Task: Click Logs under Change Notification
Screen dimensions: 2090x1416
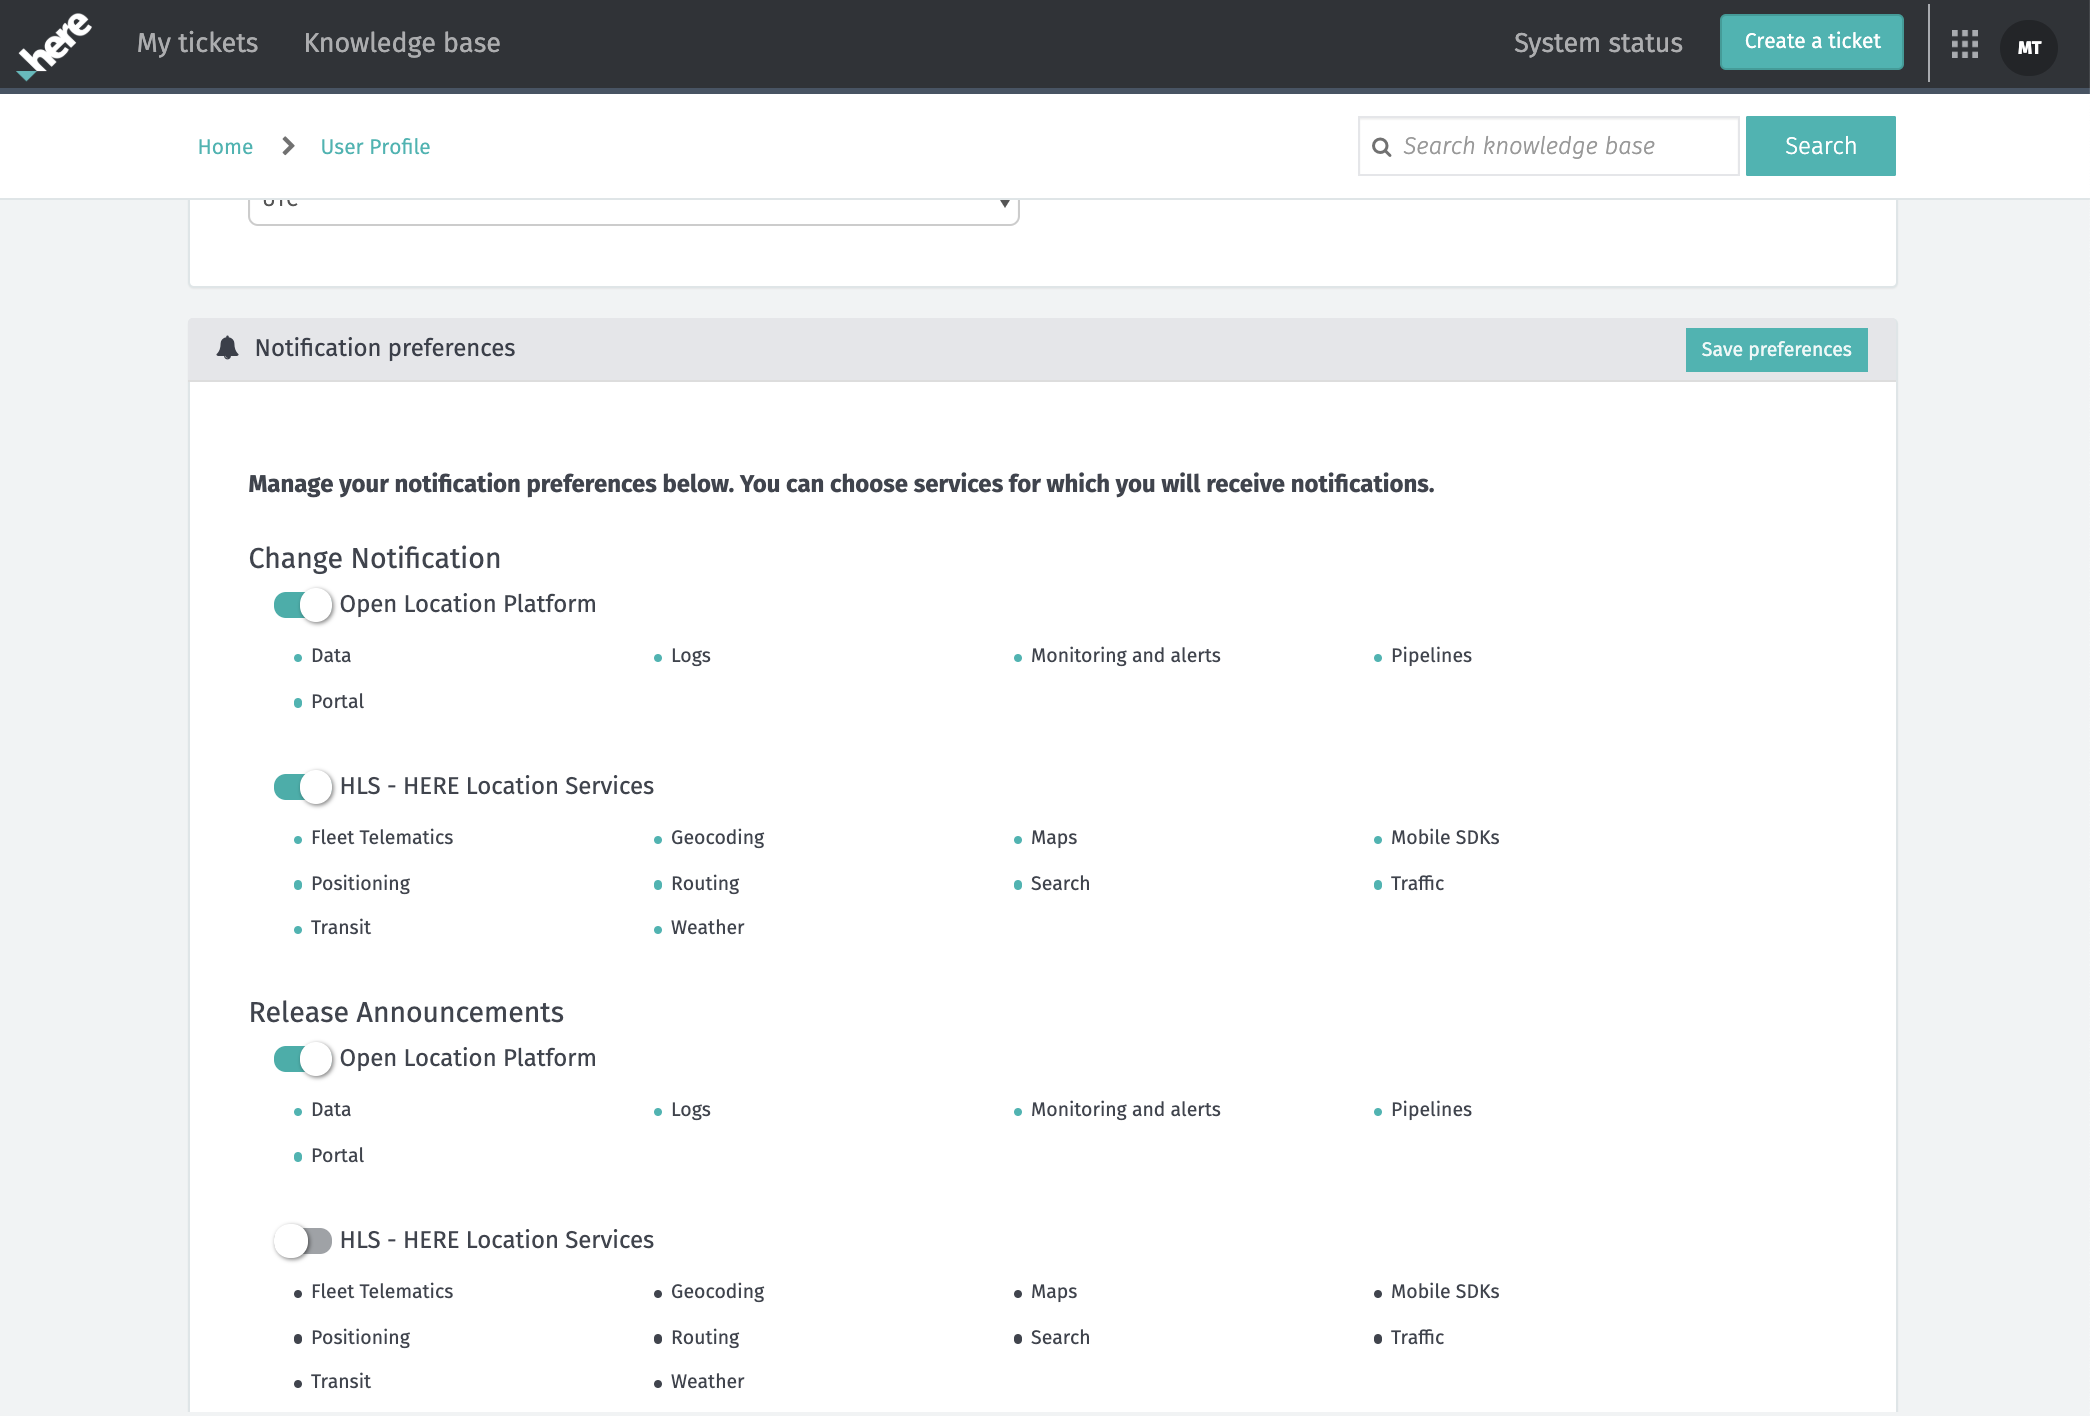Action: 690,656
